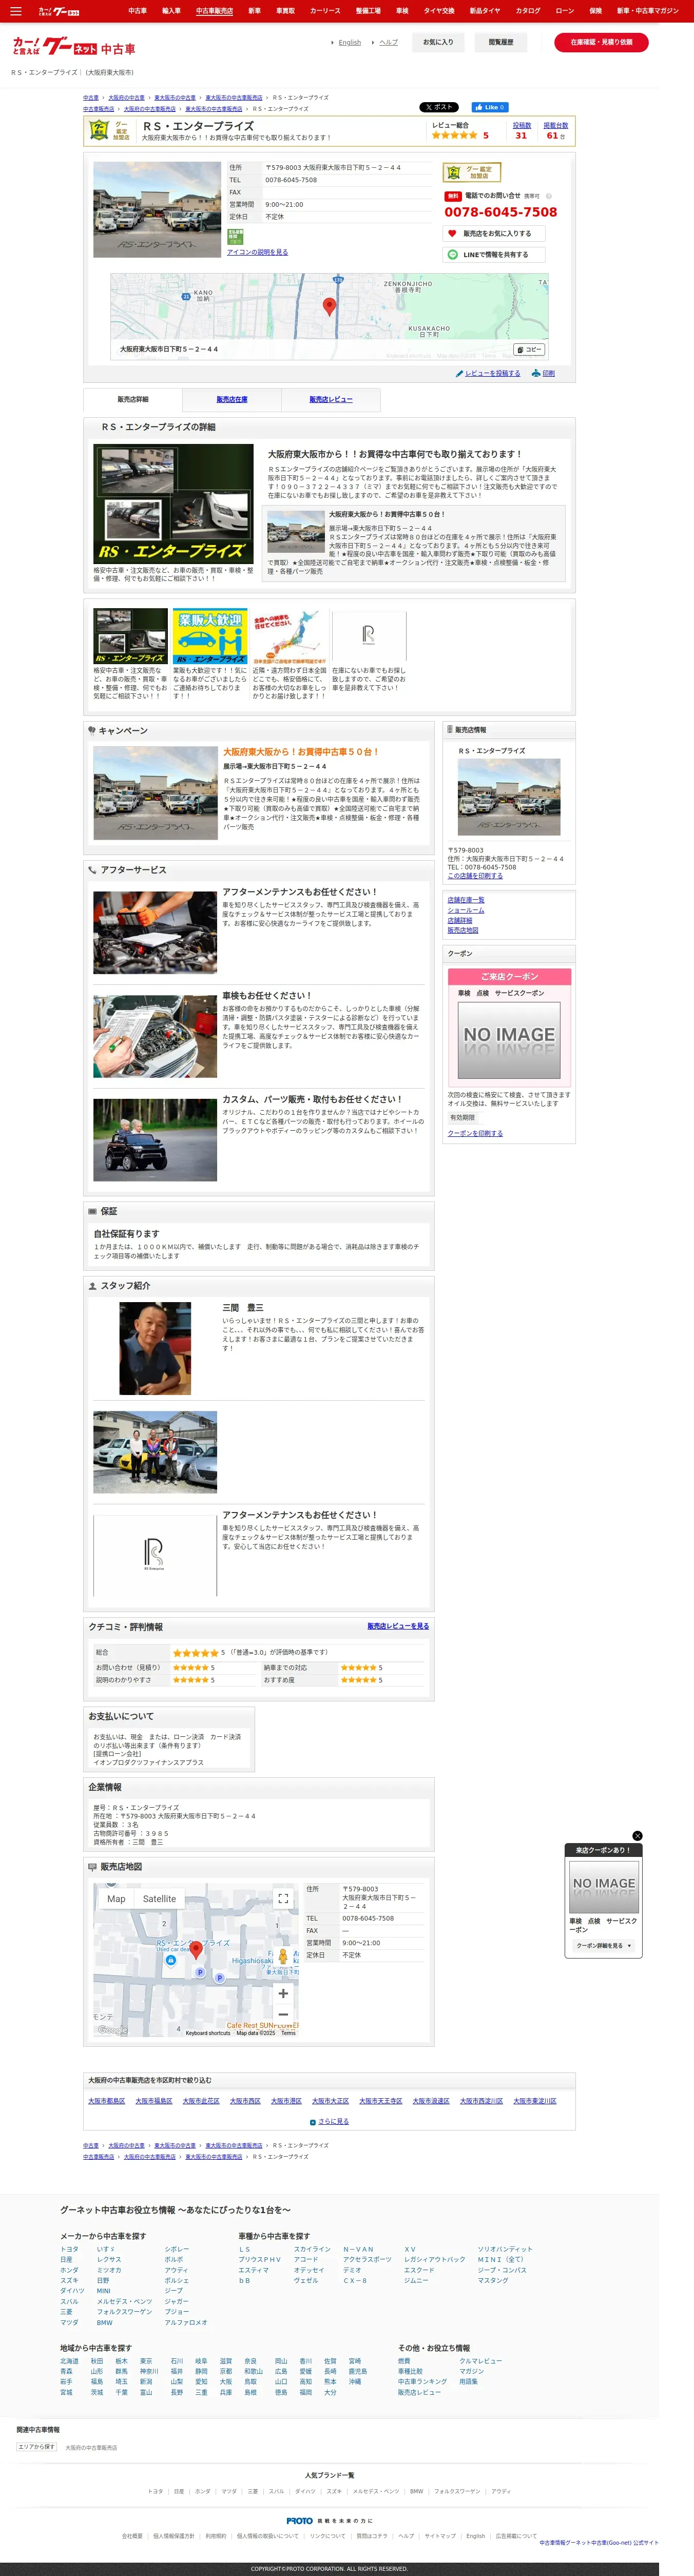Click Keyboard shortcuts on bottom map
694x2576 pixels.
[208, 2033]
